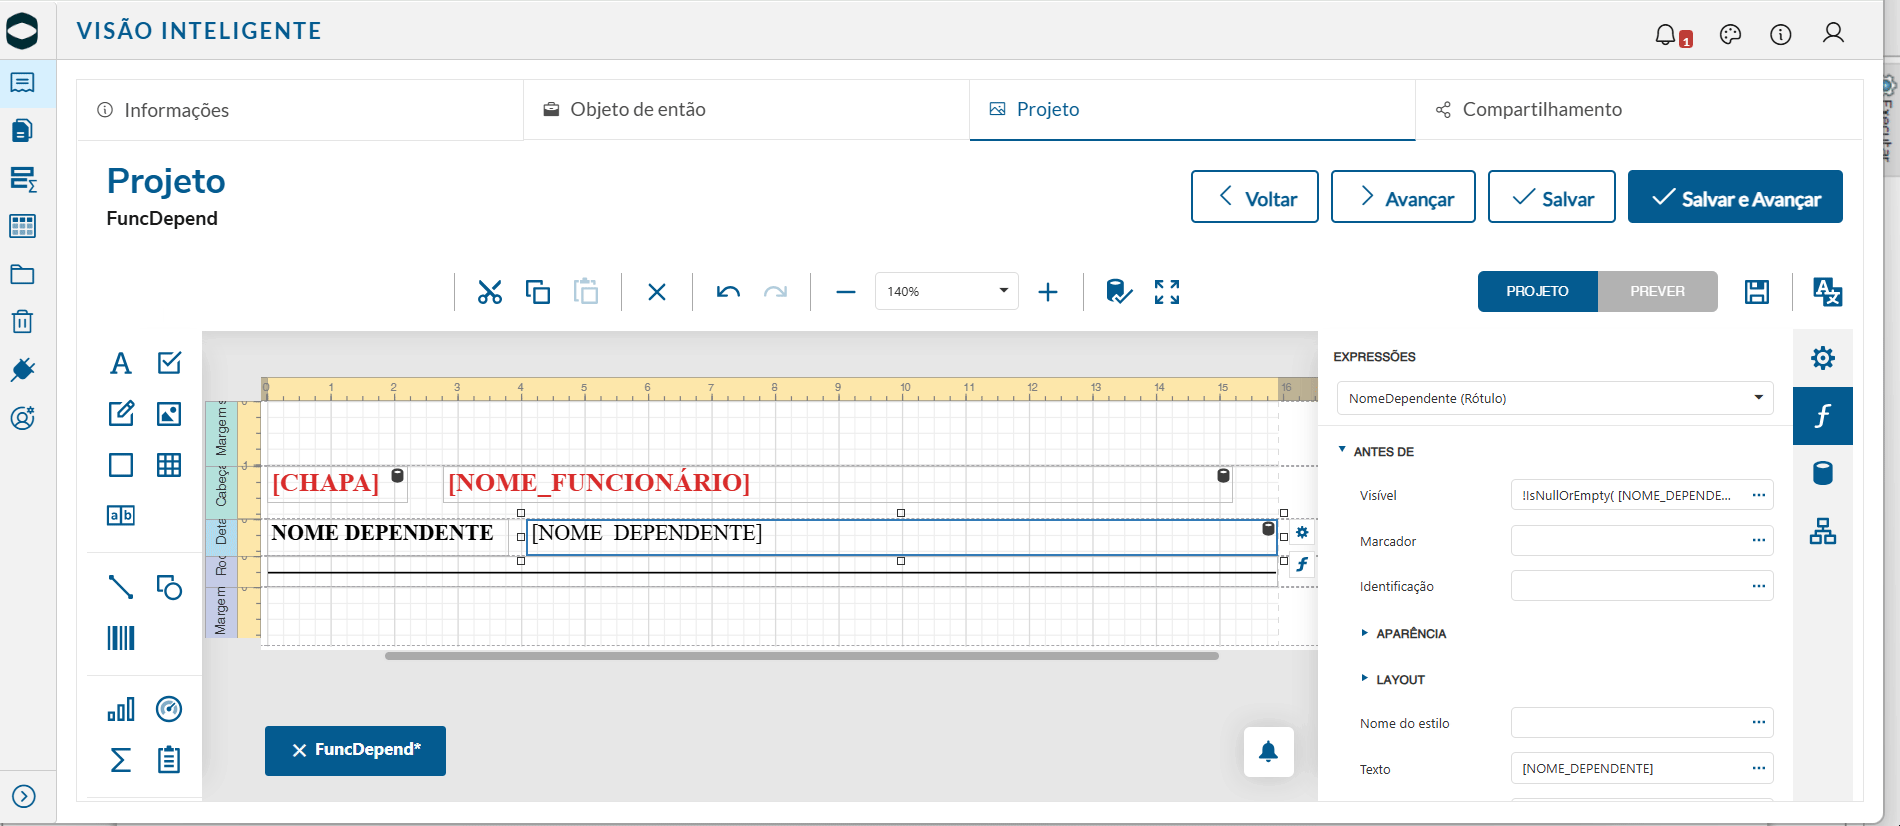Select the Shape tool
This screenshot has width=1900, height=826.
(169, 587)
